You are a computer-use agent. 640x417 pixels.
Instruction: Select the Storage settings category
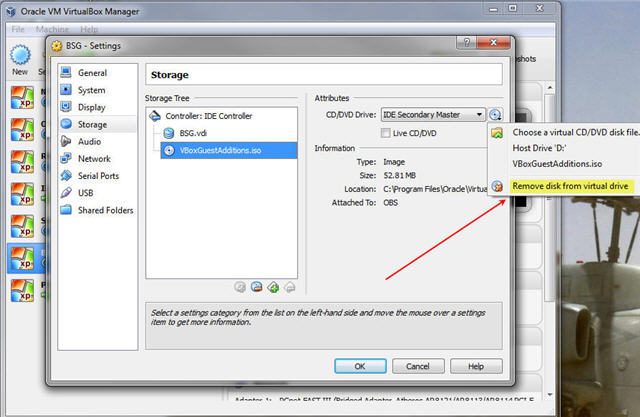click(x=97, y=124)
